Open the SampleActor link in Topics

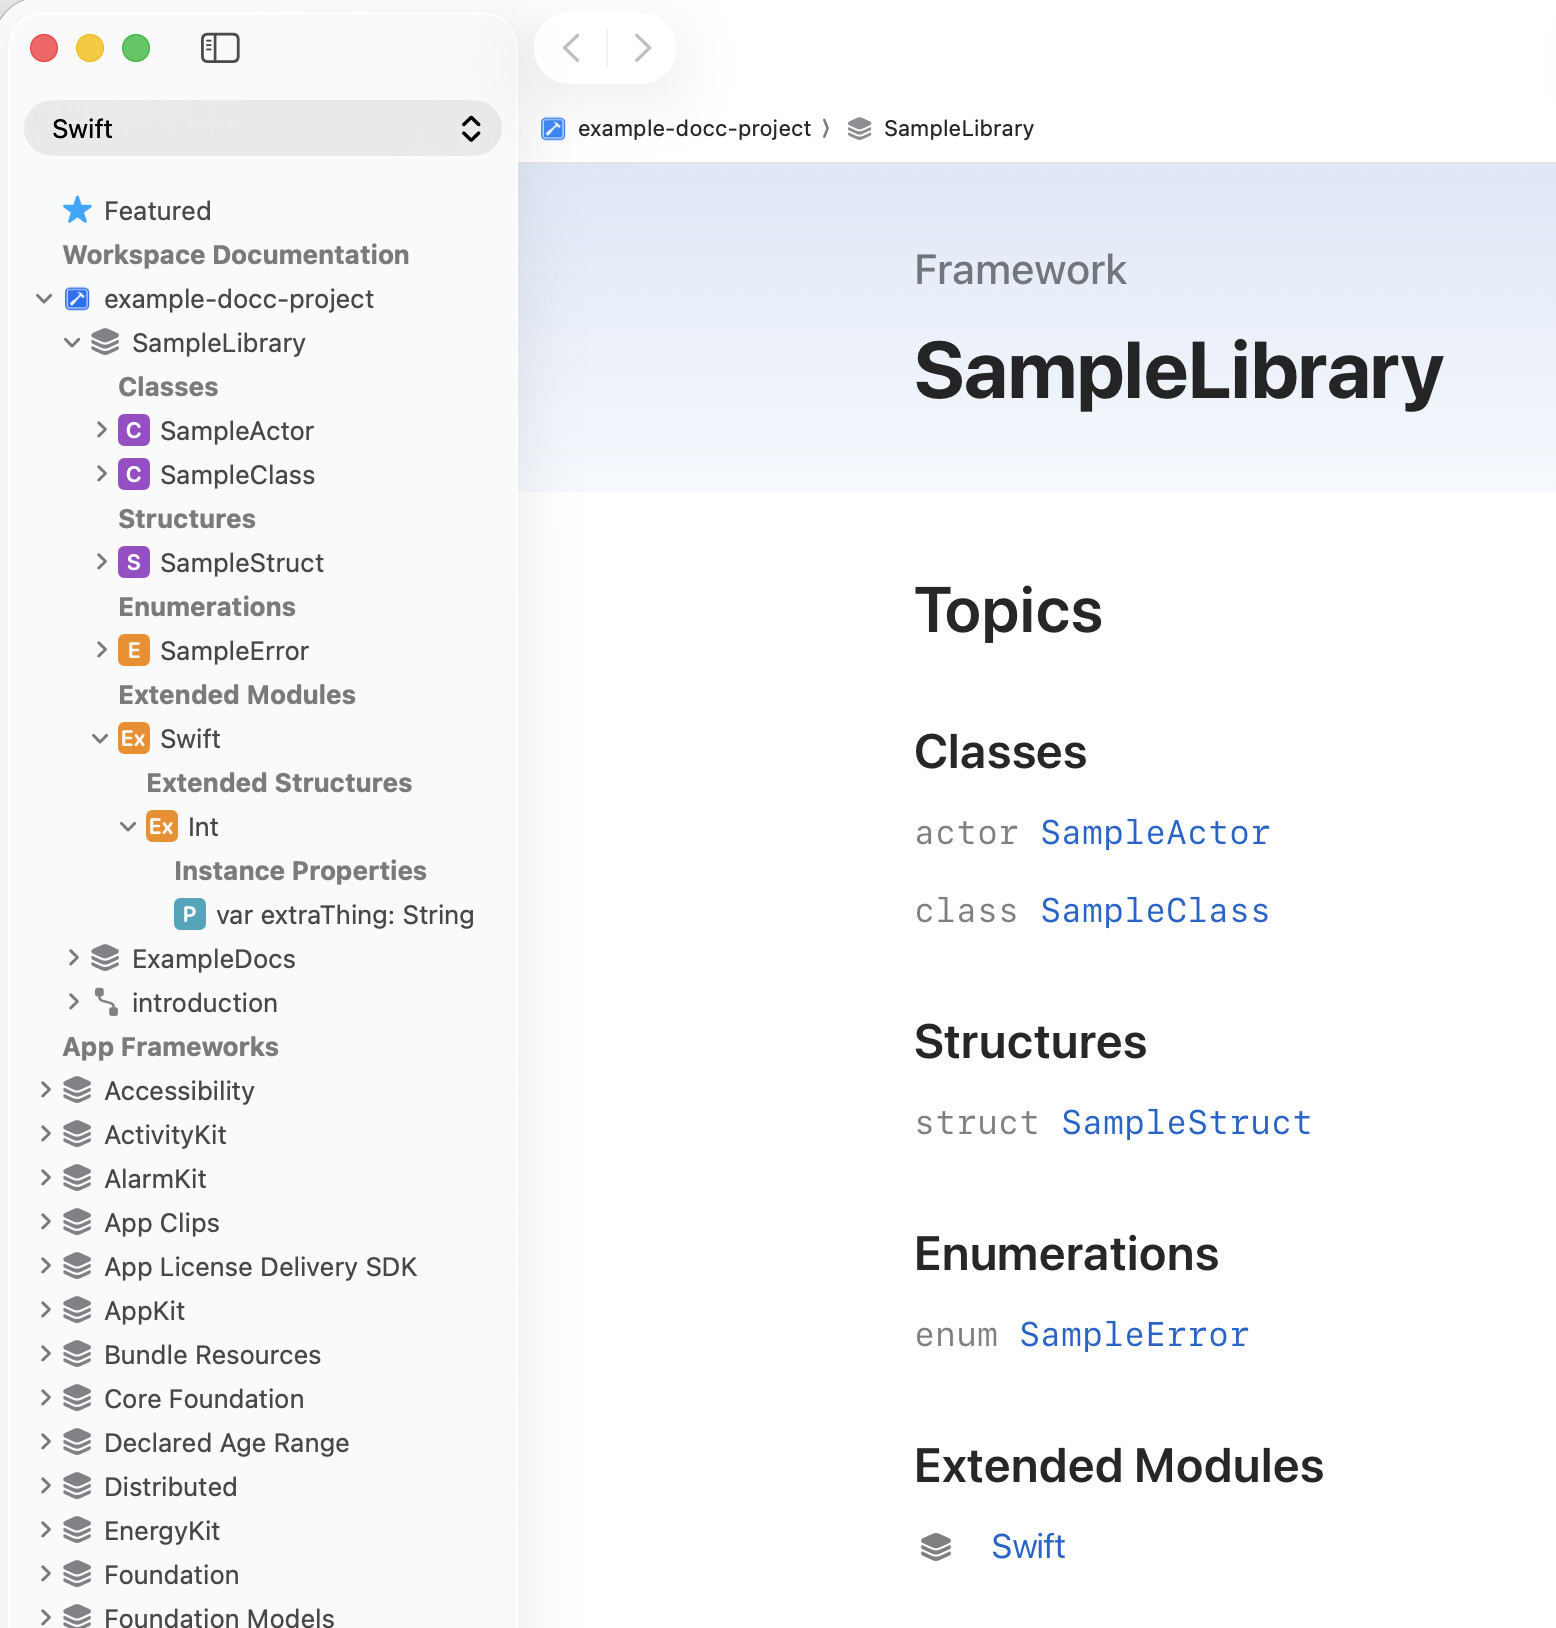tap(1155, 833)
